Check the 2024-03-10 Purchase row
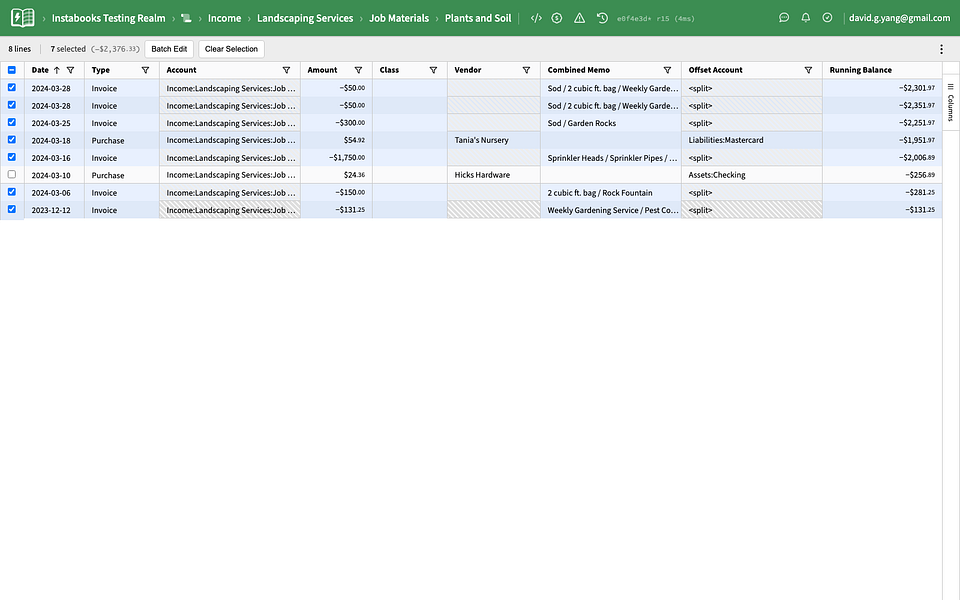The image size is (960, 600). 12,174
